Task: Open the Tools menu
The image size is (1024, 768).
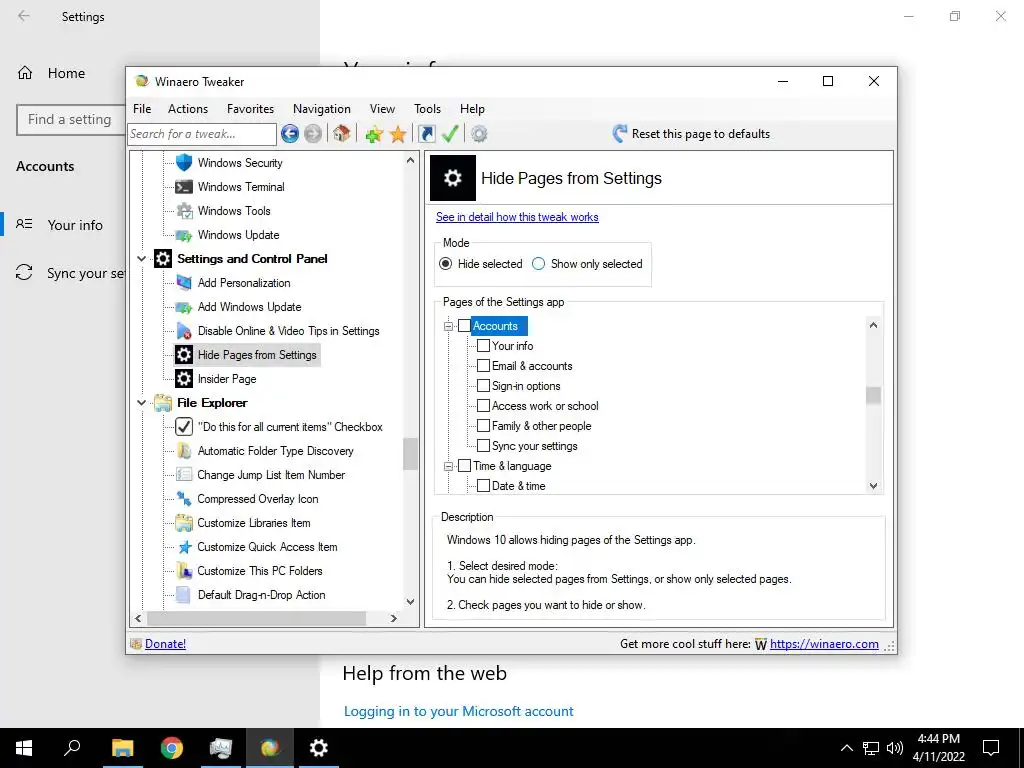Action: [427, 109]
